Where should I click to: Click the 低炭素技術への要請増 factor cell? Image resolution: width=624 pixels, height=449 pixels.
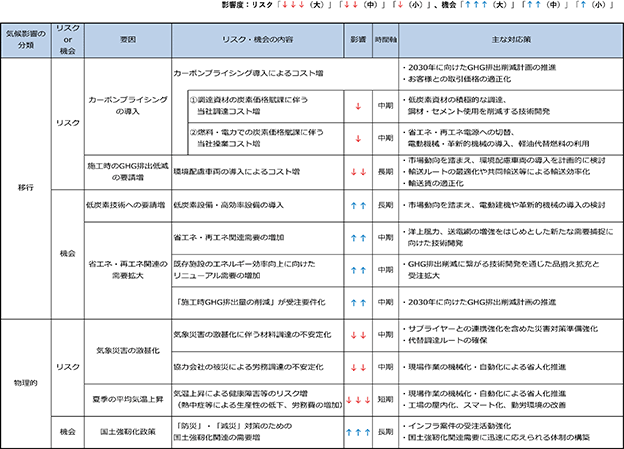click(128, 205)
